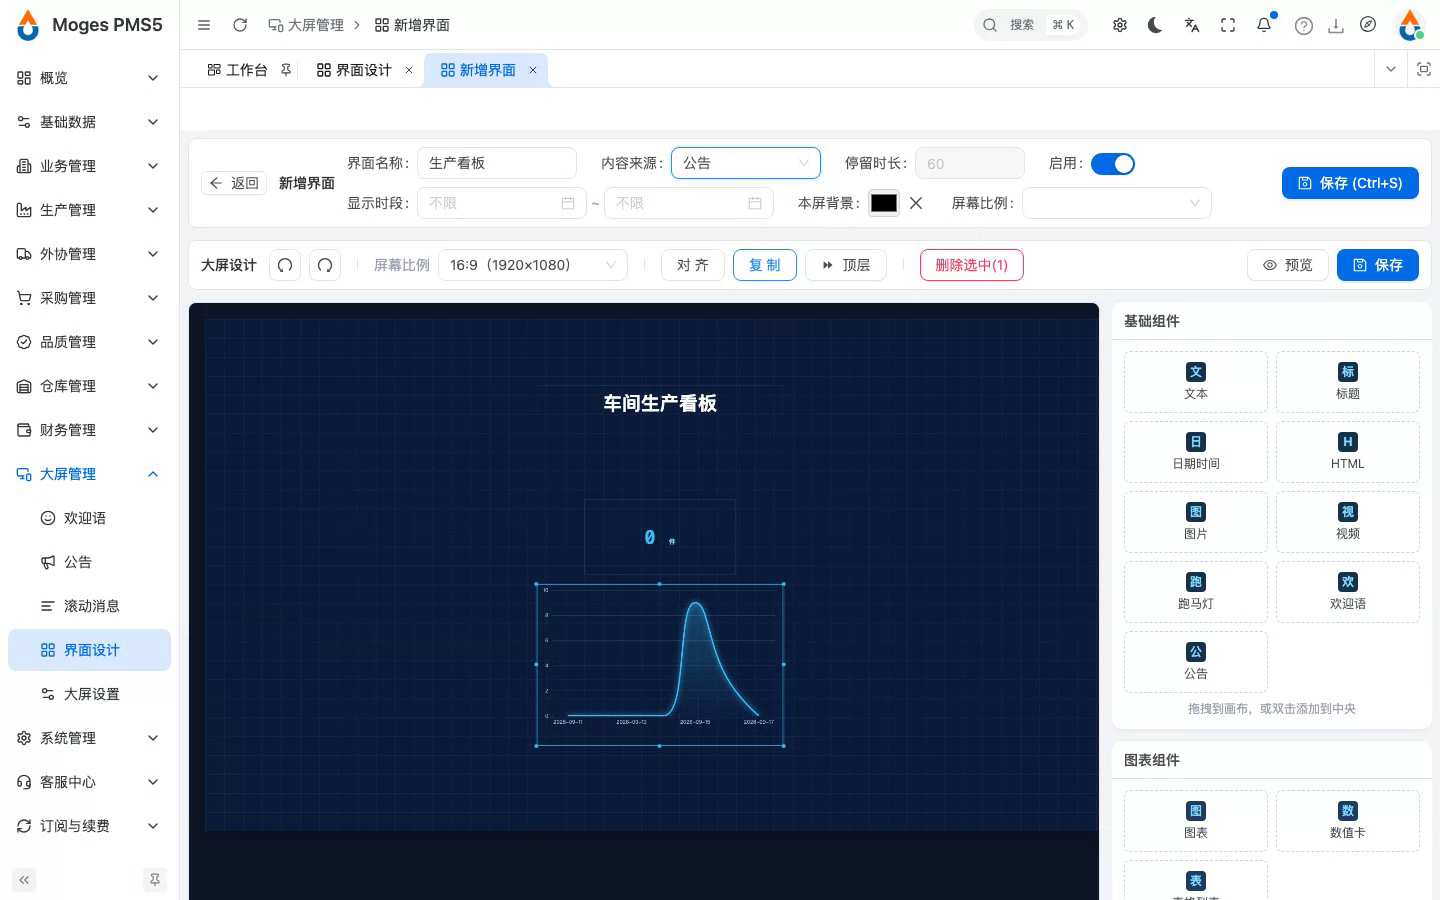Open 欢迎语 in the sidebar
Screen dimensions: 1440x900
(x=89, y=518)
